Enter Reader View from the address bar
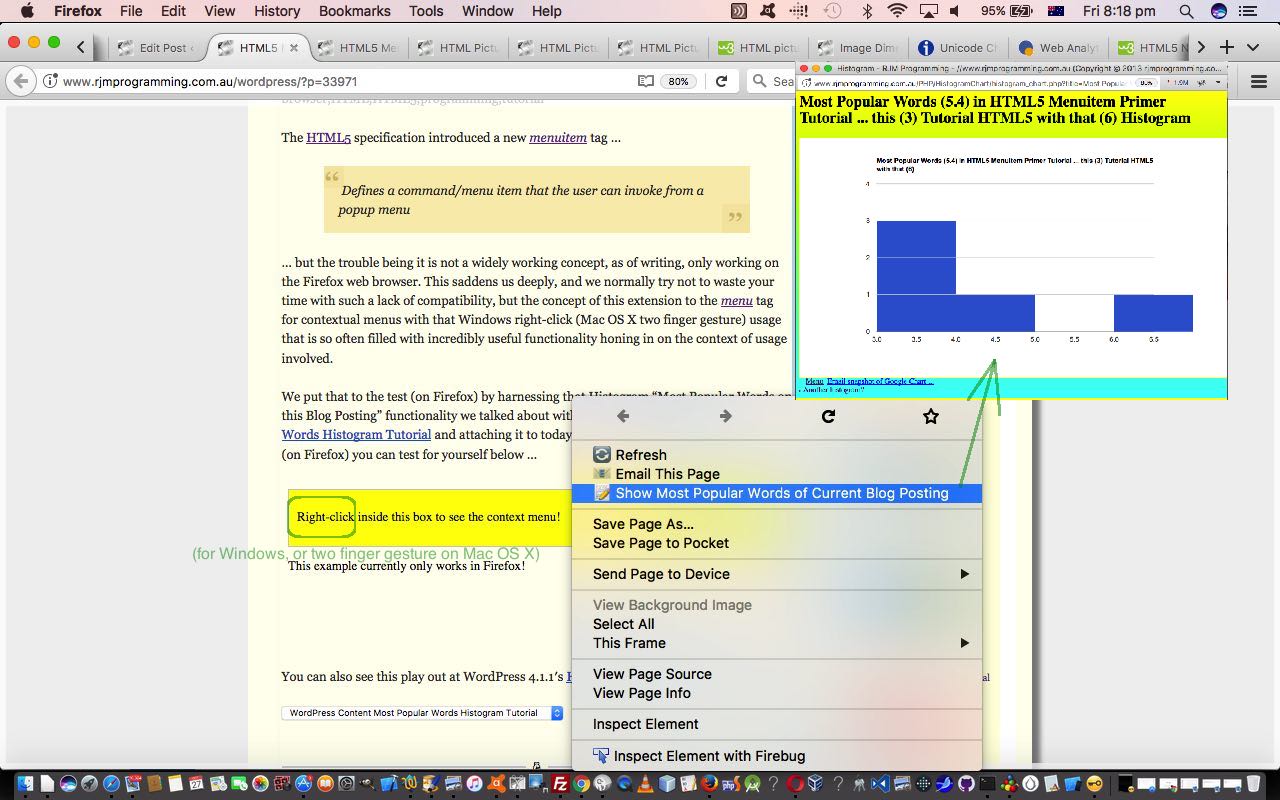The height and width of the screenshot is (800, 1280). [646, 81]
